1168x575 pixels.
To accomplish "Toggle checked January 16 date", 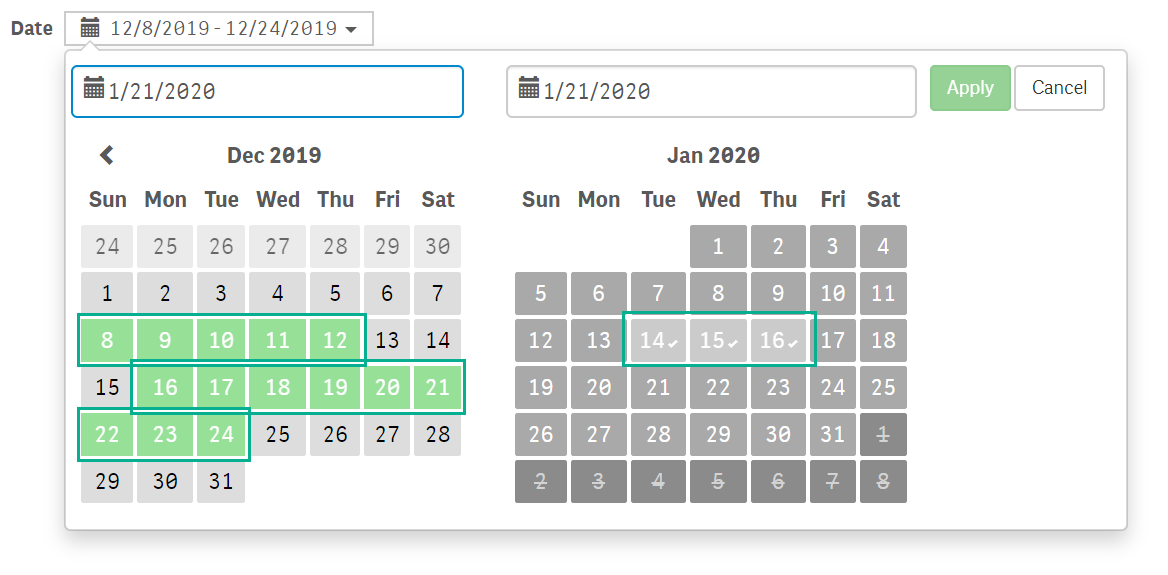I will click(778, 340).
